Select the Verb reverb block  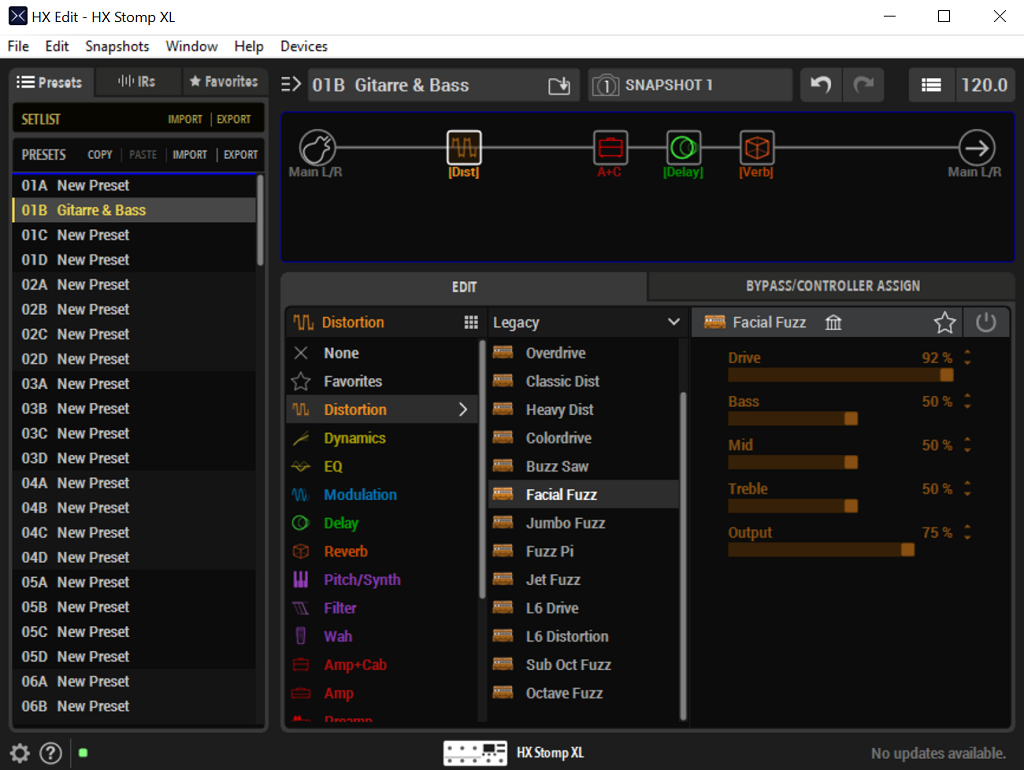(x=756, y=148)
